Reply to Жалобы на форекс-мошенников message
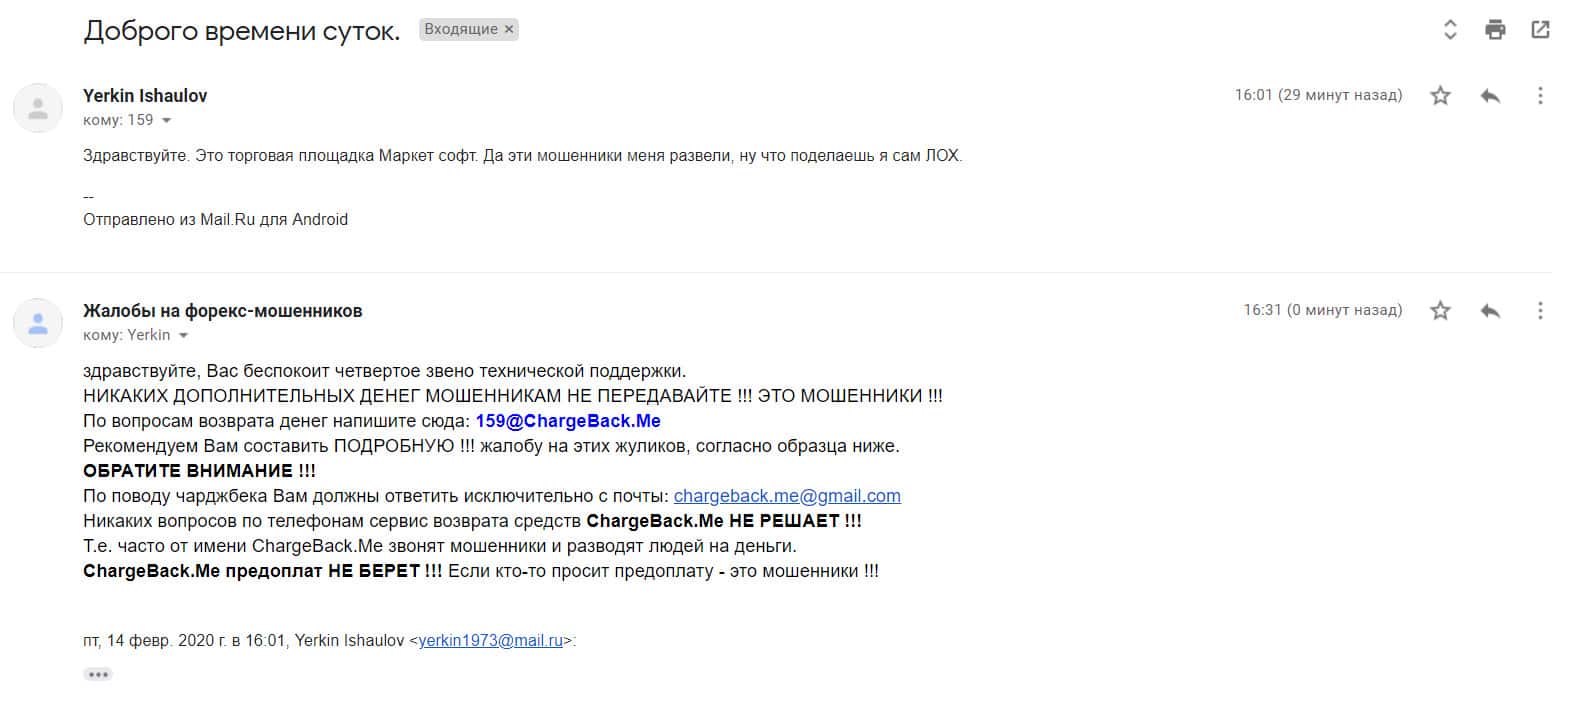The width and height of the screenshot is (1571, 703). coord(1490,311)
